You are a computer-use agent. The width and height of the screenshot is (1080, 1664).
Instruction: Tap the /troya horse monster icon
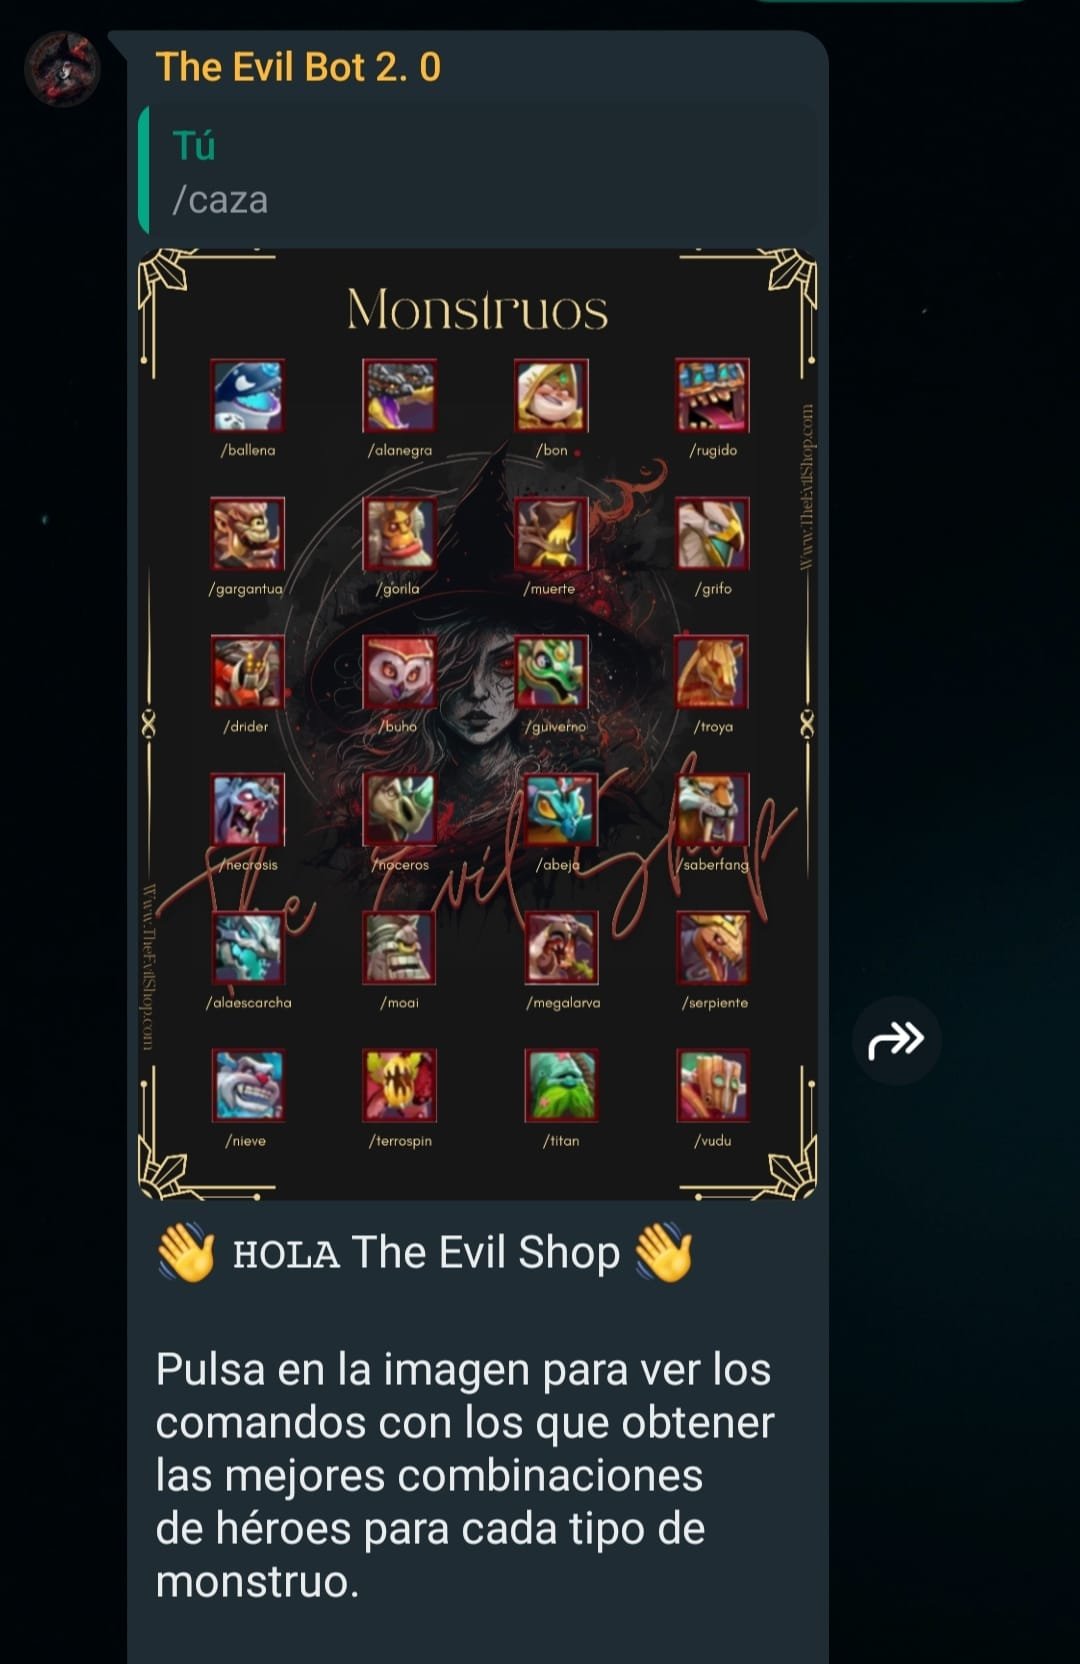(712, 671)
